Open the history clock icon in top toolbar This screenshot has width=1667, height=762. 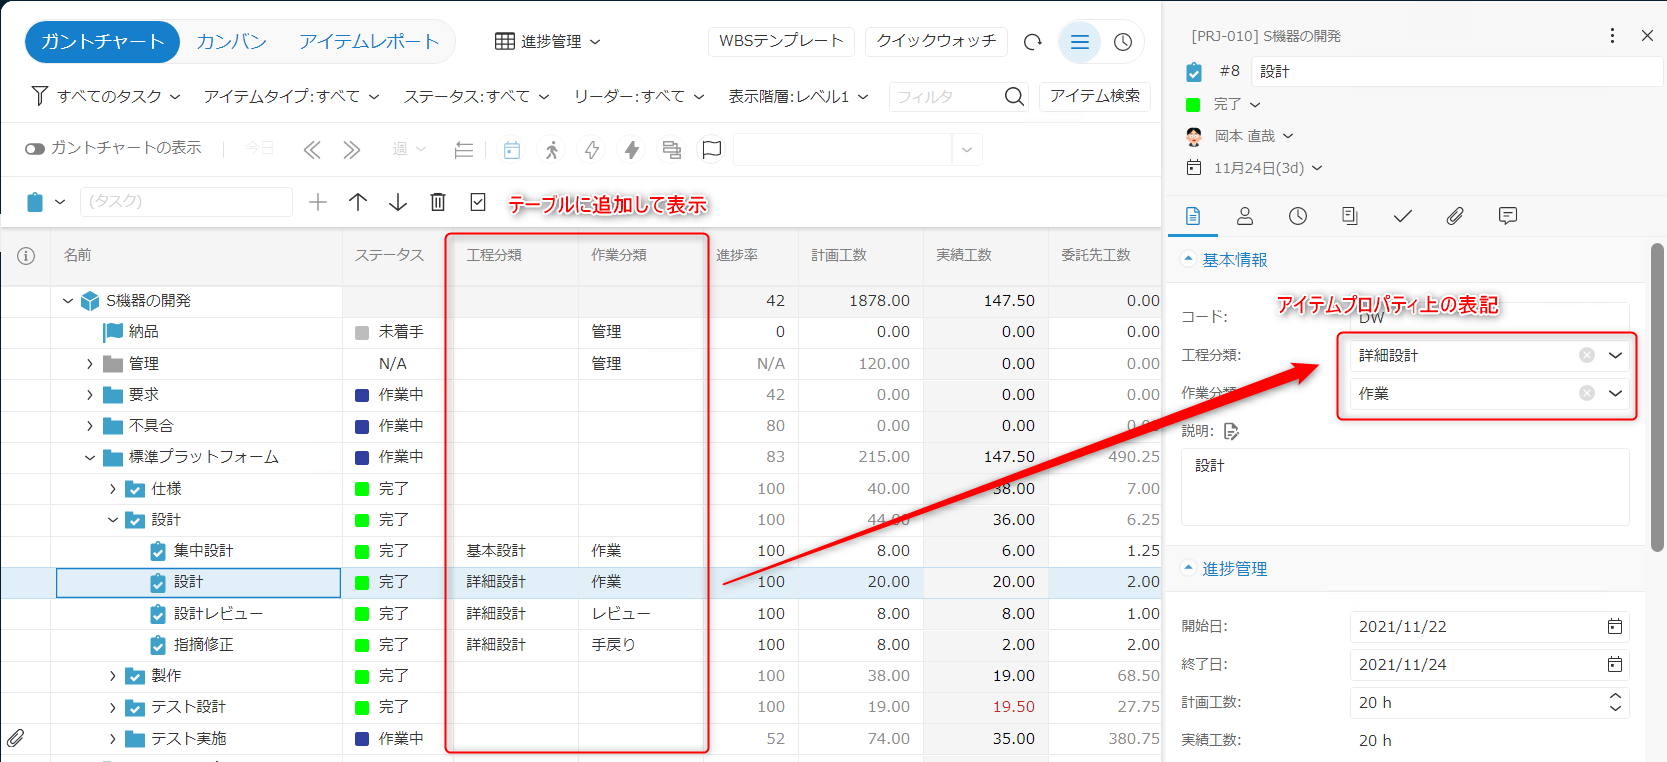[1123, 42]
